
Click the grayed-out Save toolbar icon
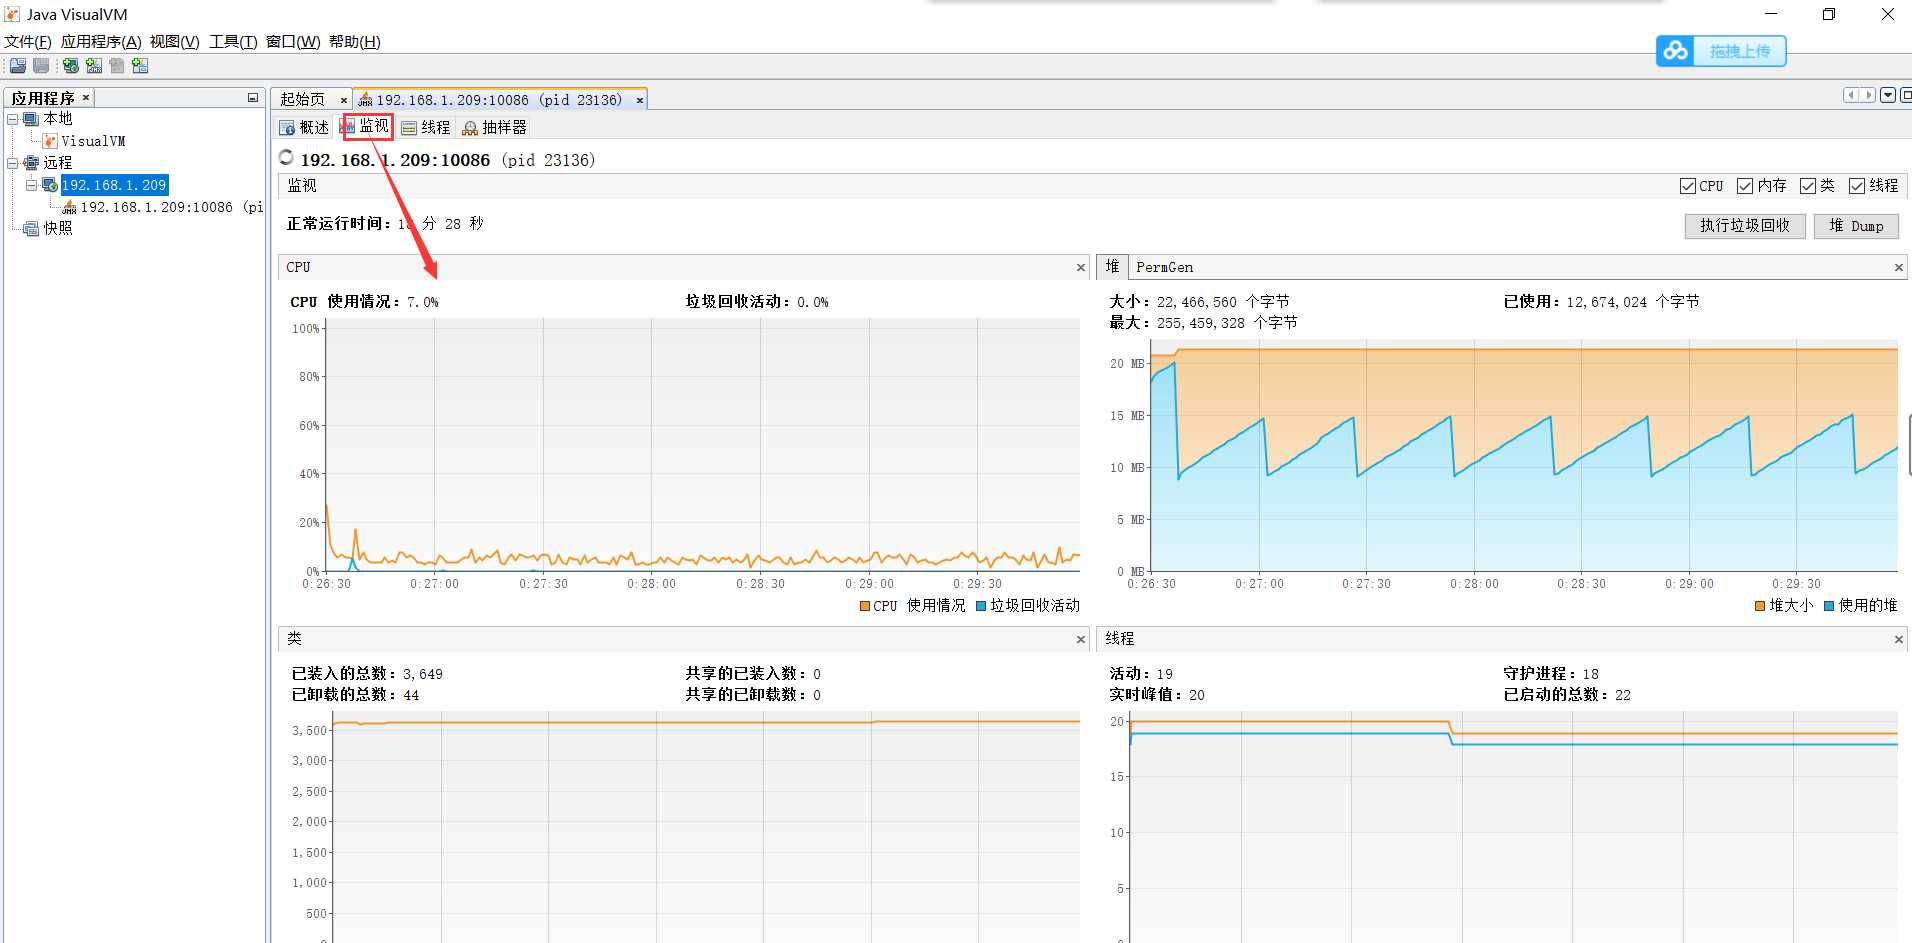tap(41, 66)
